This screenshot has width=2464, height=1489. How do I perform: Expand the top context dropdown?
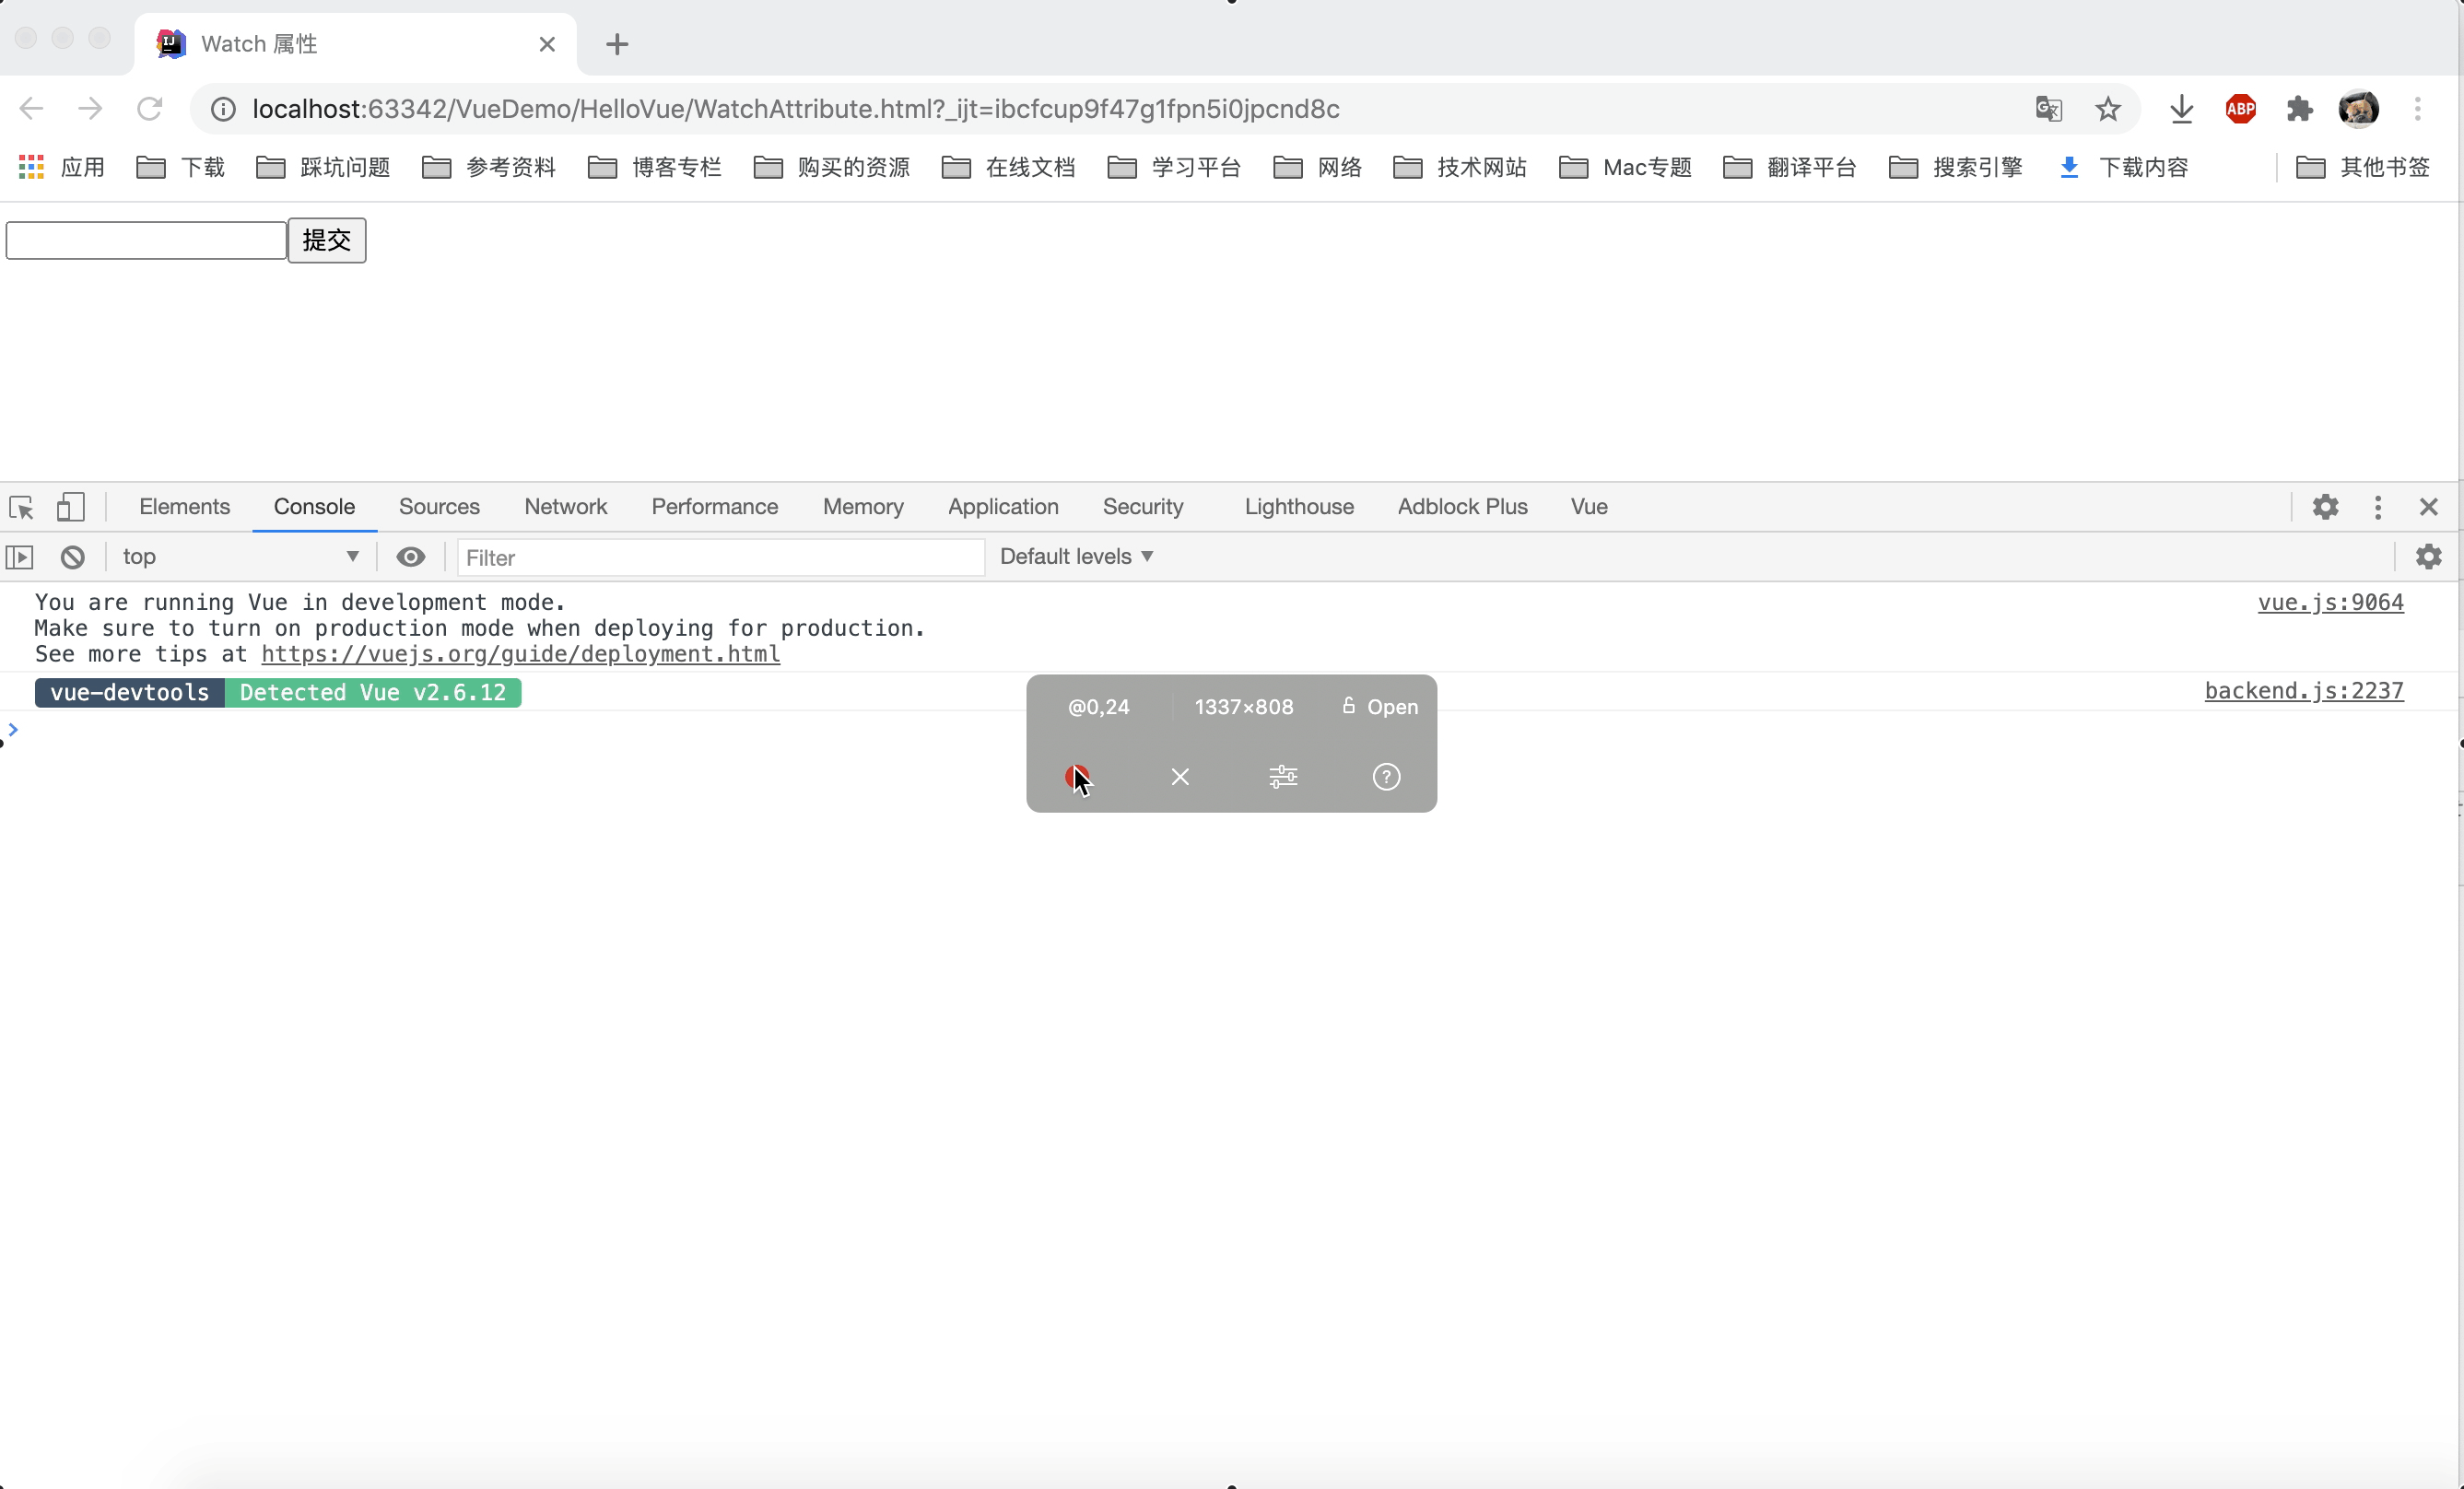pyautogui.click(x=240, y=557)
